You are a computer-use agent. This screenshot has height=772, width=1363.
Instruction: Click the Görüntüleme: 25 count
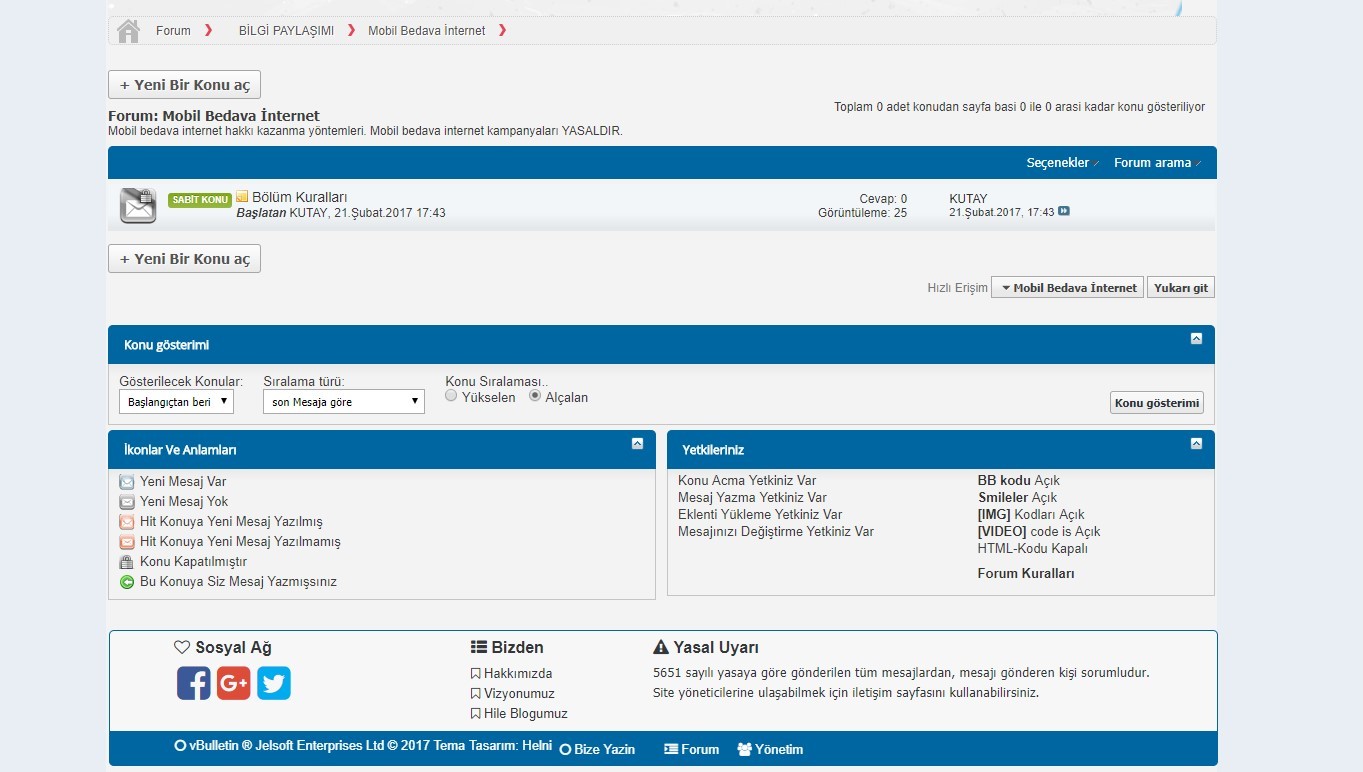(862, 213)
